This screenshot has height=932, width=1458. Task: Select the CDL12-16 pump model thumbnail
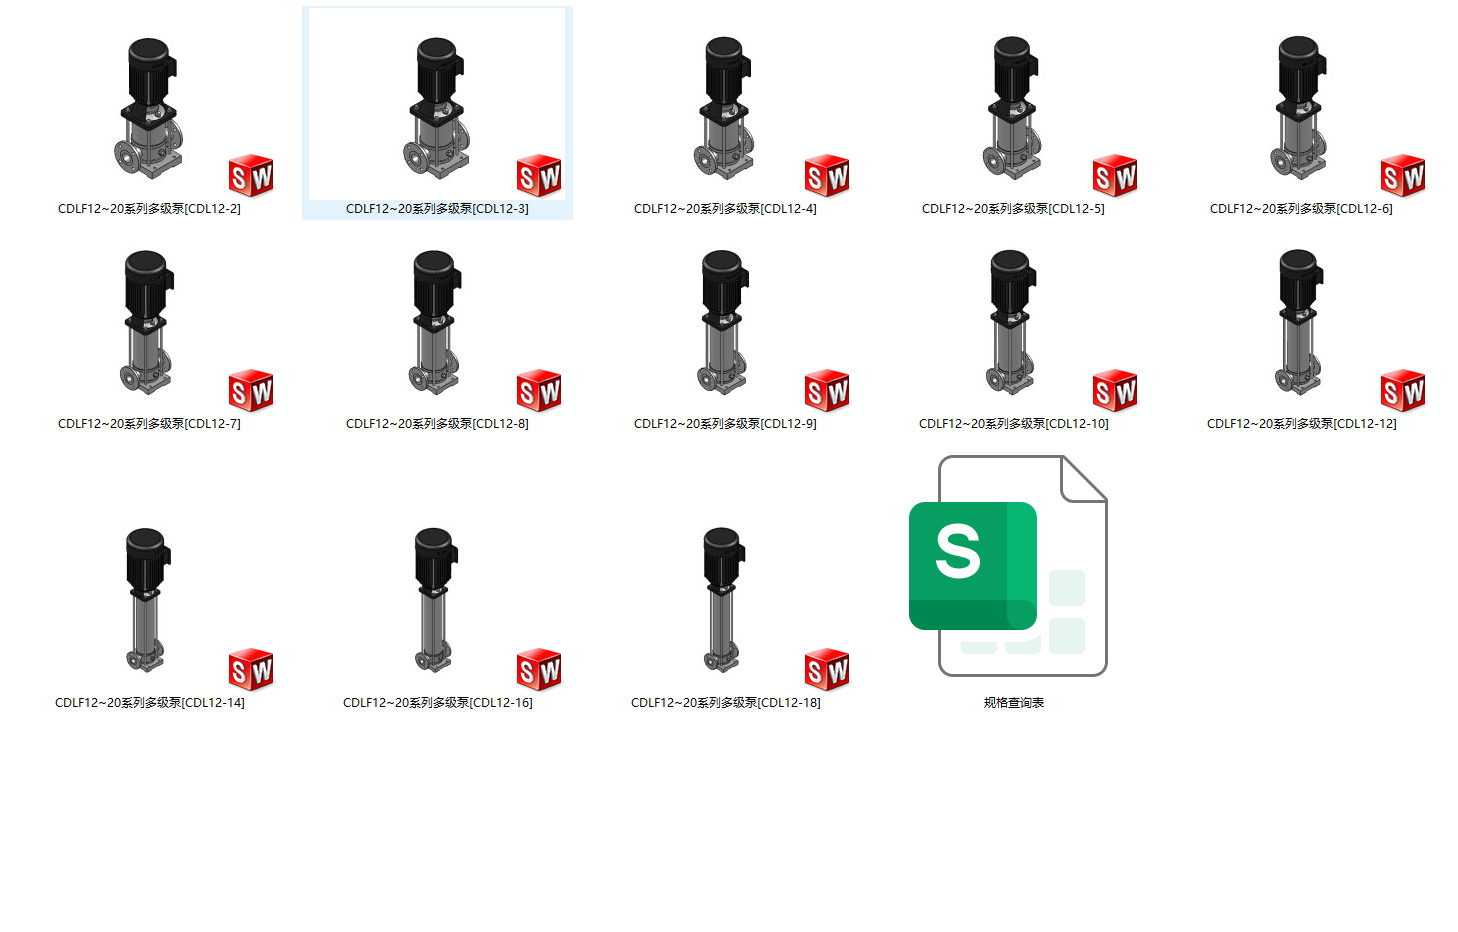(437, 600)
